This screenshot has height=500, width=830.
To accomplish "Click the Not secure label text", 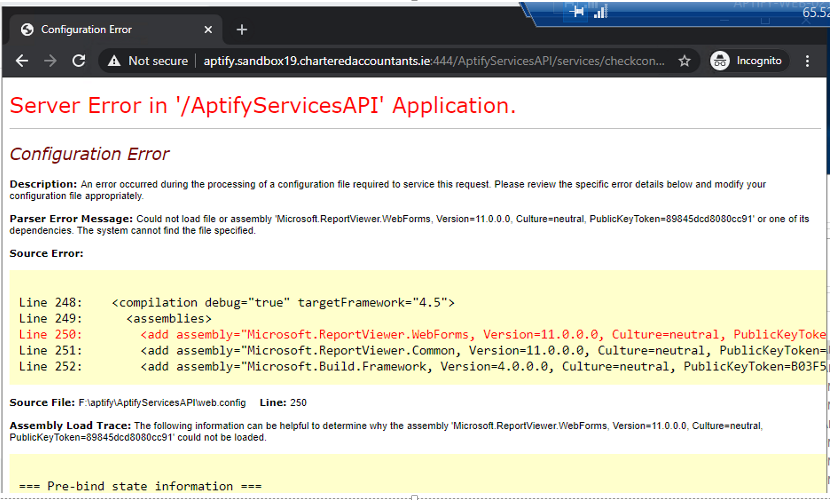I will click(158, 61).
